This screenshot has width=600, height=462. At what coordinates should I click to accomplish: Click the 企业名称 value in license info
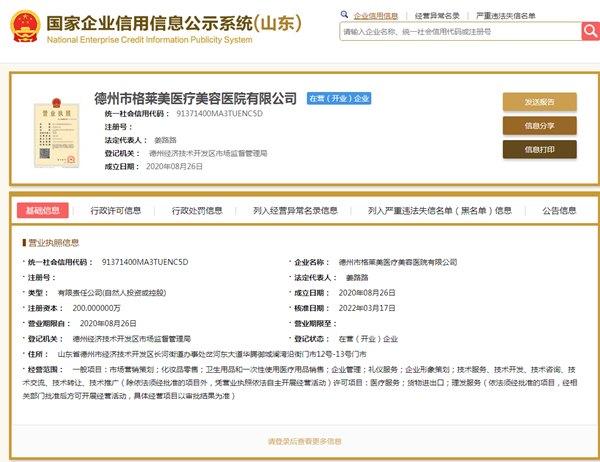tap(398, 262)
